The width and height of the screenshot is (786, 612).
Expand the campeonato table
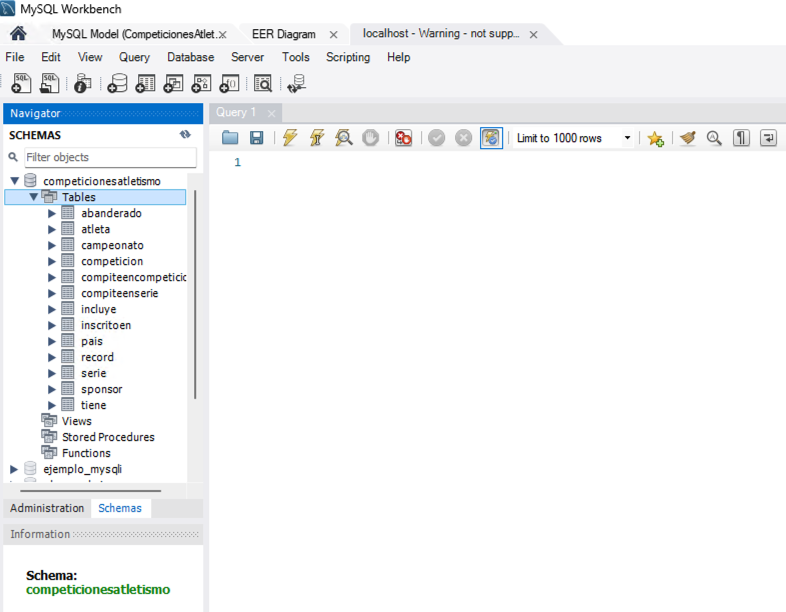[x=52, y=245]
